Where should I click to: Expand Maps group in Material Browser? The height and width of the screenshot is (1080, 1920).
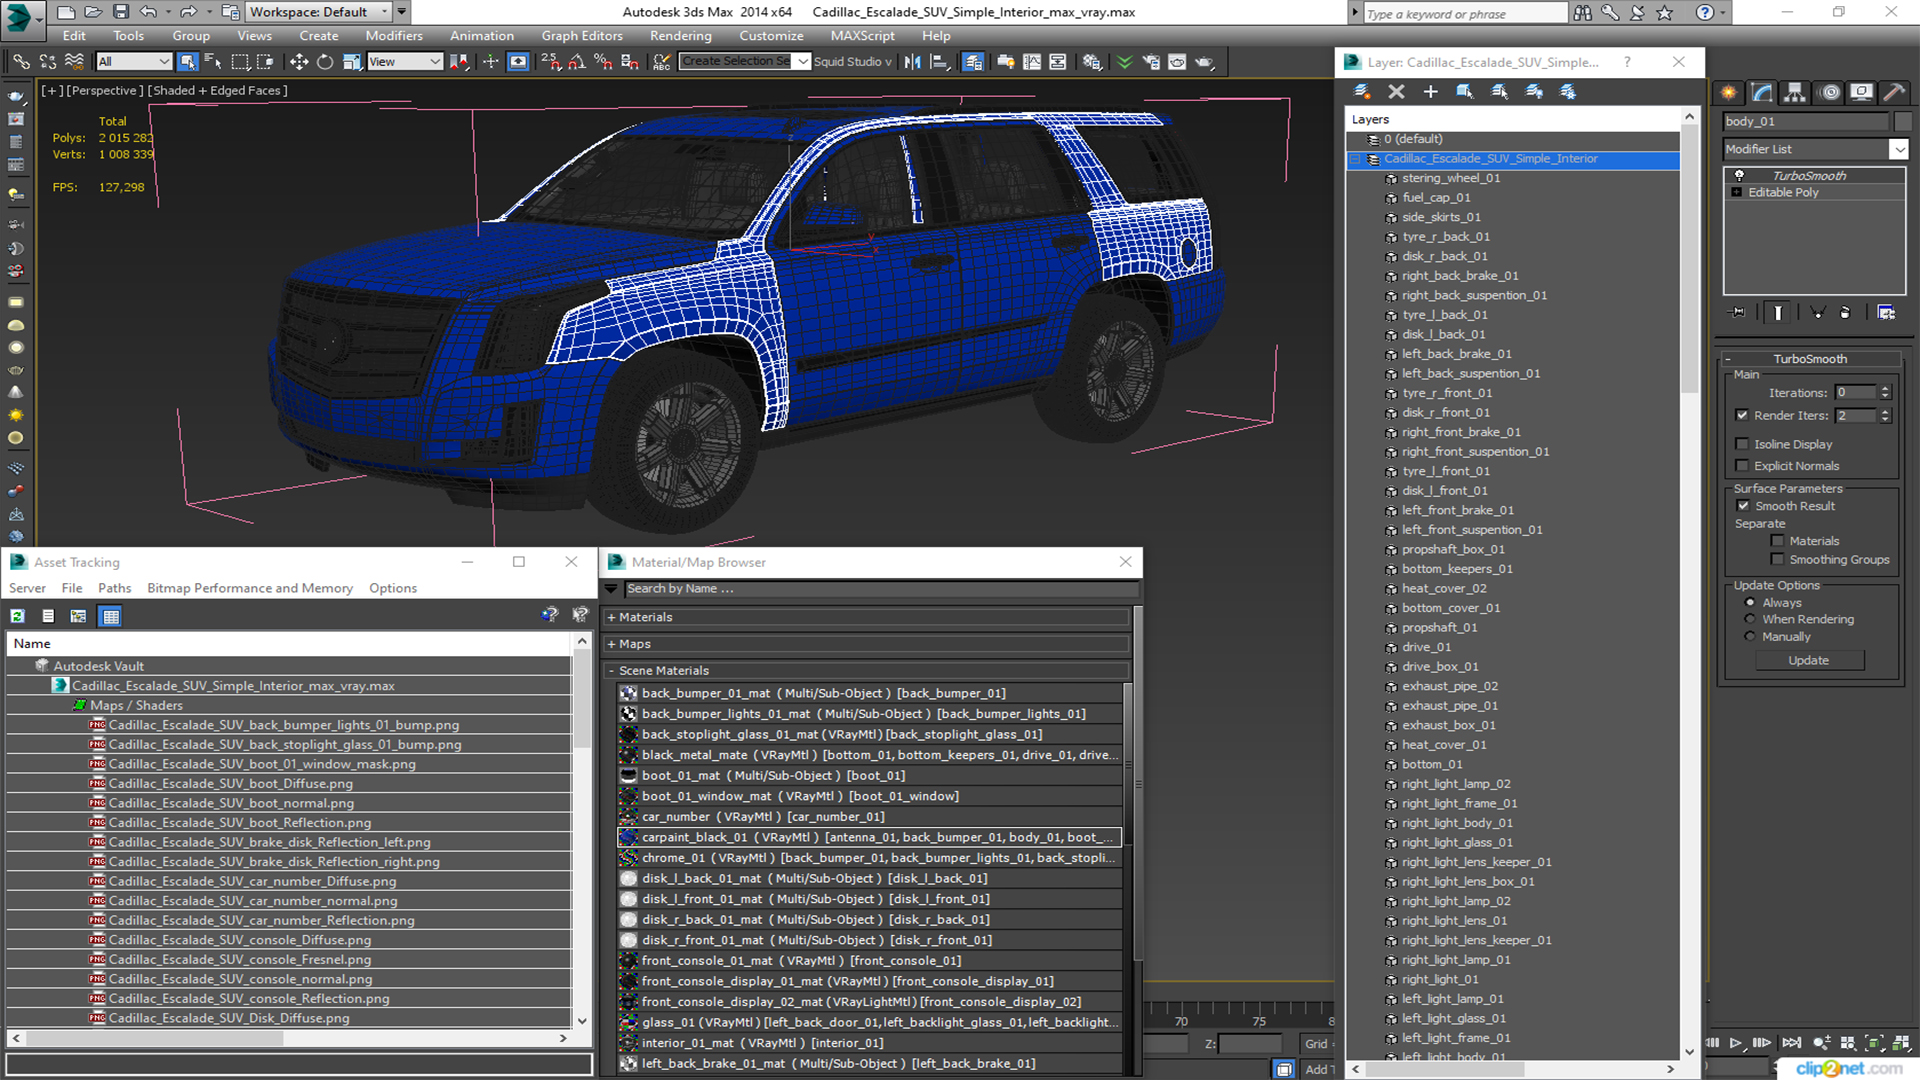click(611, 644)
